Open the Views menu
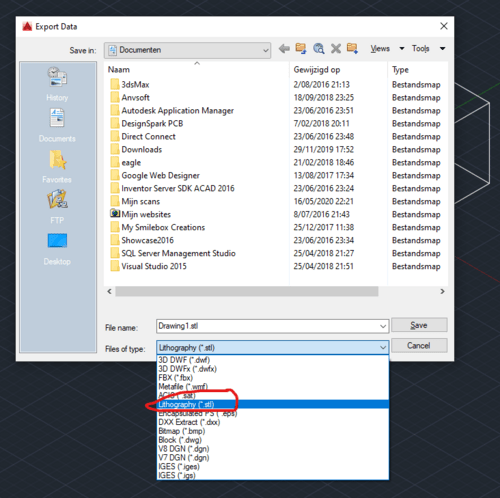 click(x=380, y=49)
